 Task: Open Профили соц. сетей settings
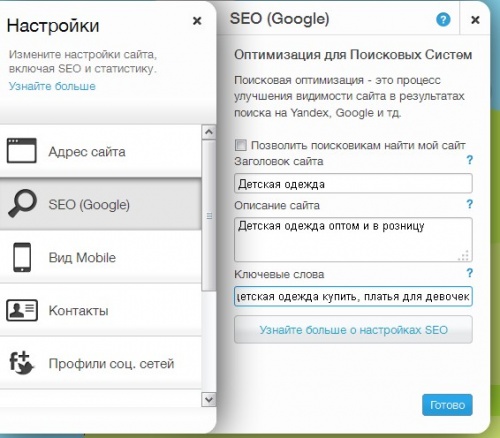[101, 363]
